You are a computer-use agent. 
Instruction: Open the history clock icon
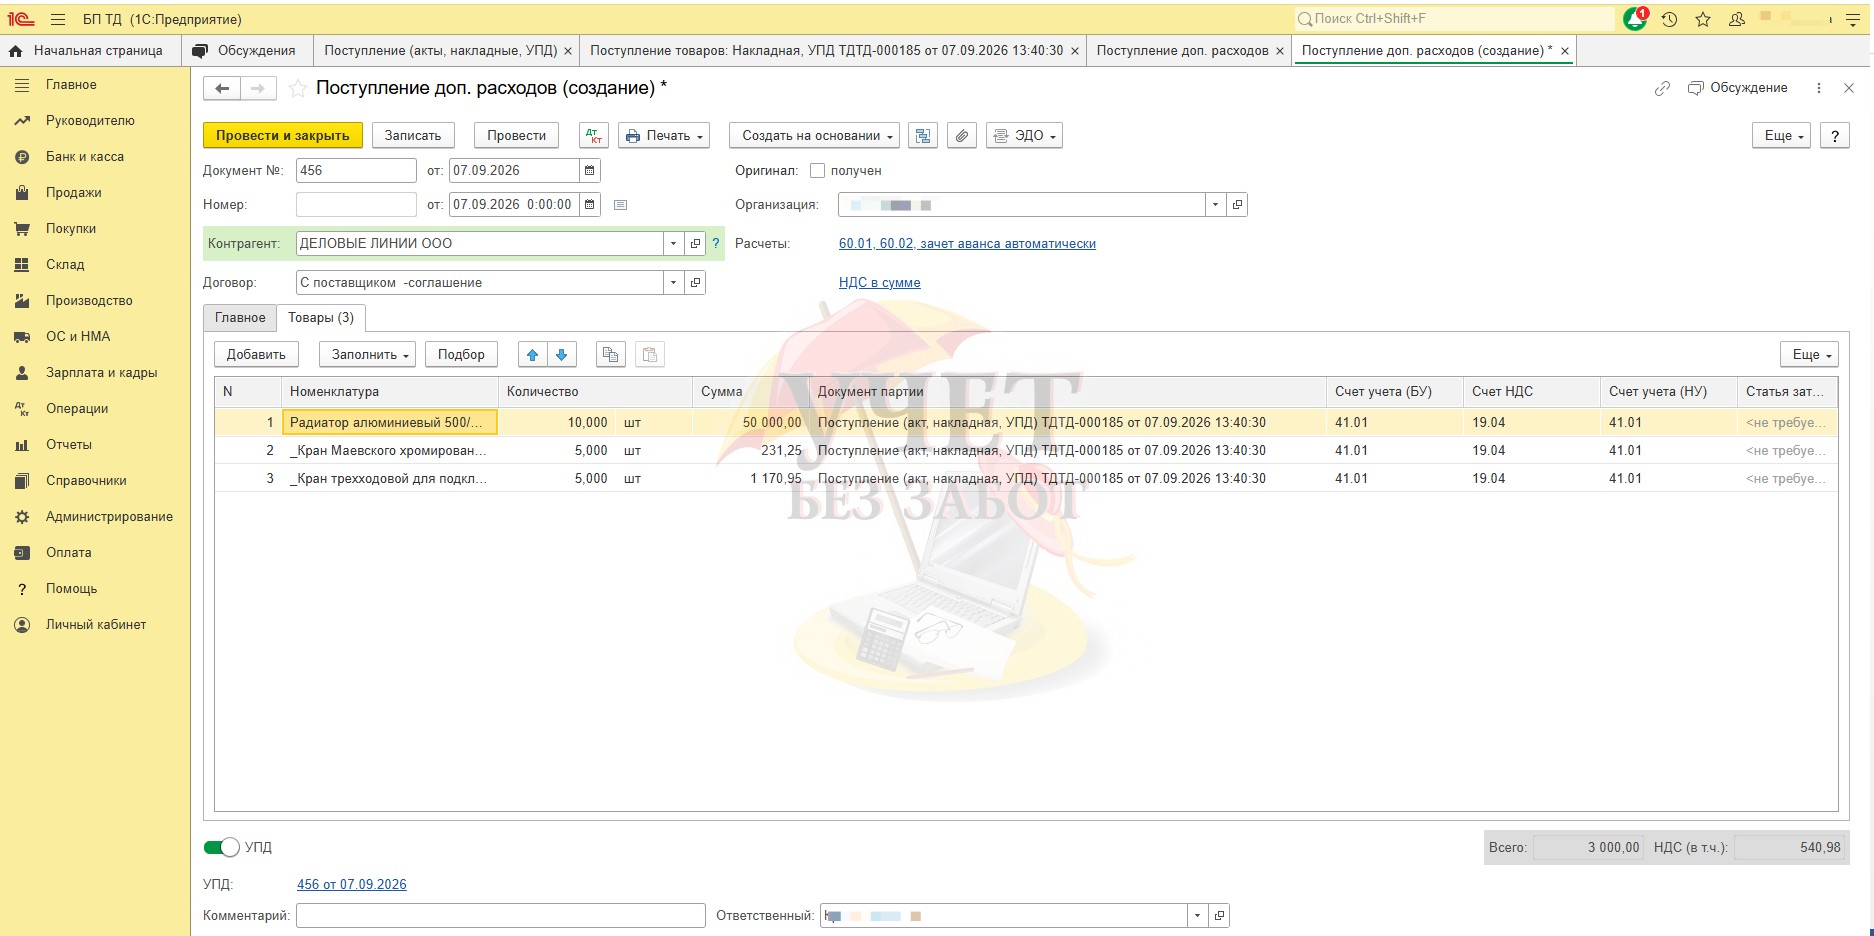coord(1669,19)
